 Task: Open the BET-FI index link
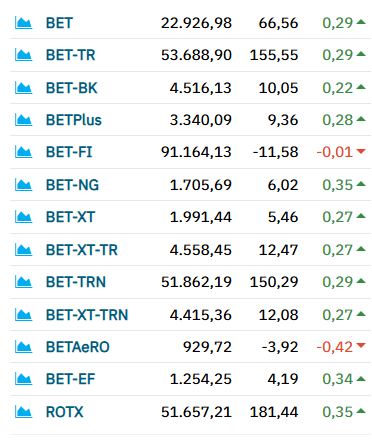[x=69, y=152]
